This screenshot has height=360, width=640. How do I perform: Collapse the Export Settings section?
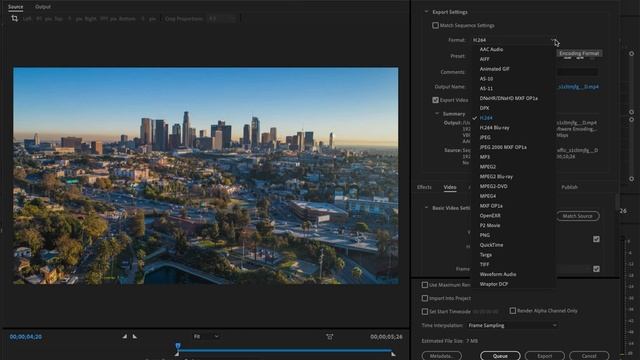coord(427,12)
